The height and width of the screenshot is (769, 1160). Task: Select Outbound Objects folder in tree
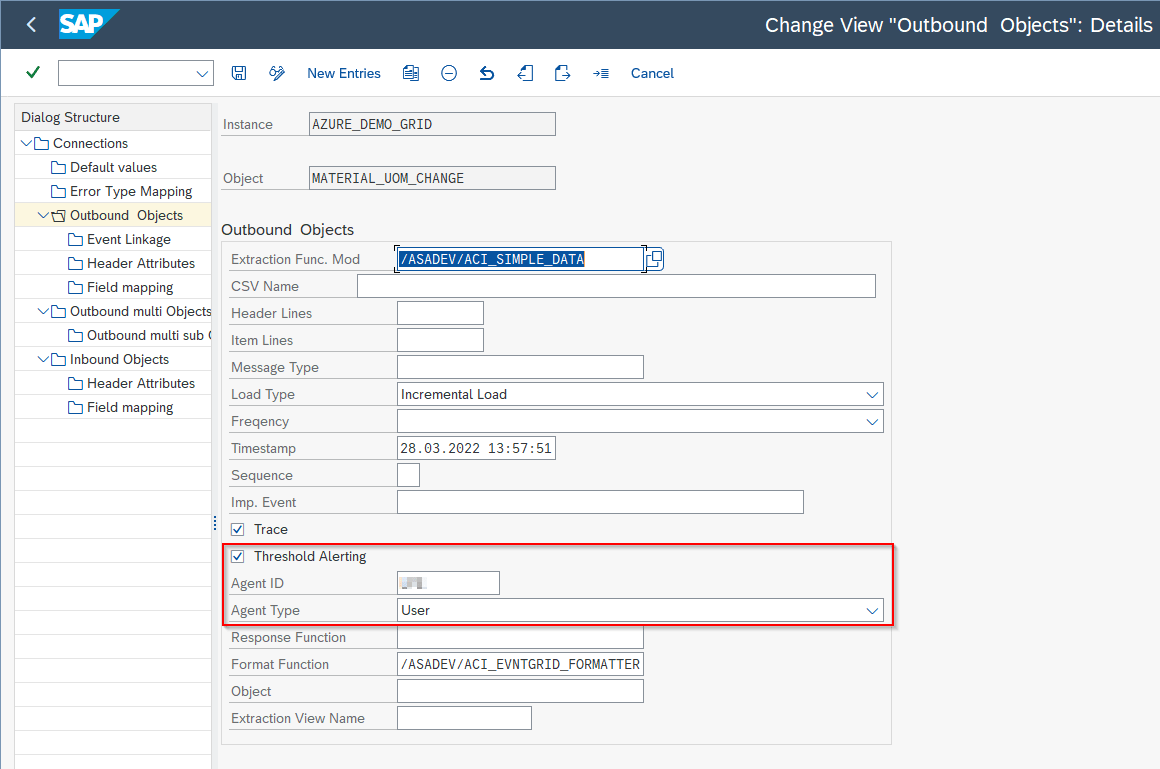(x=126, y=215)
